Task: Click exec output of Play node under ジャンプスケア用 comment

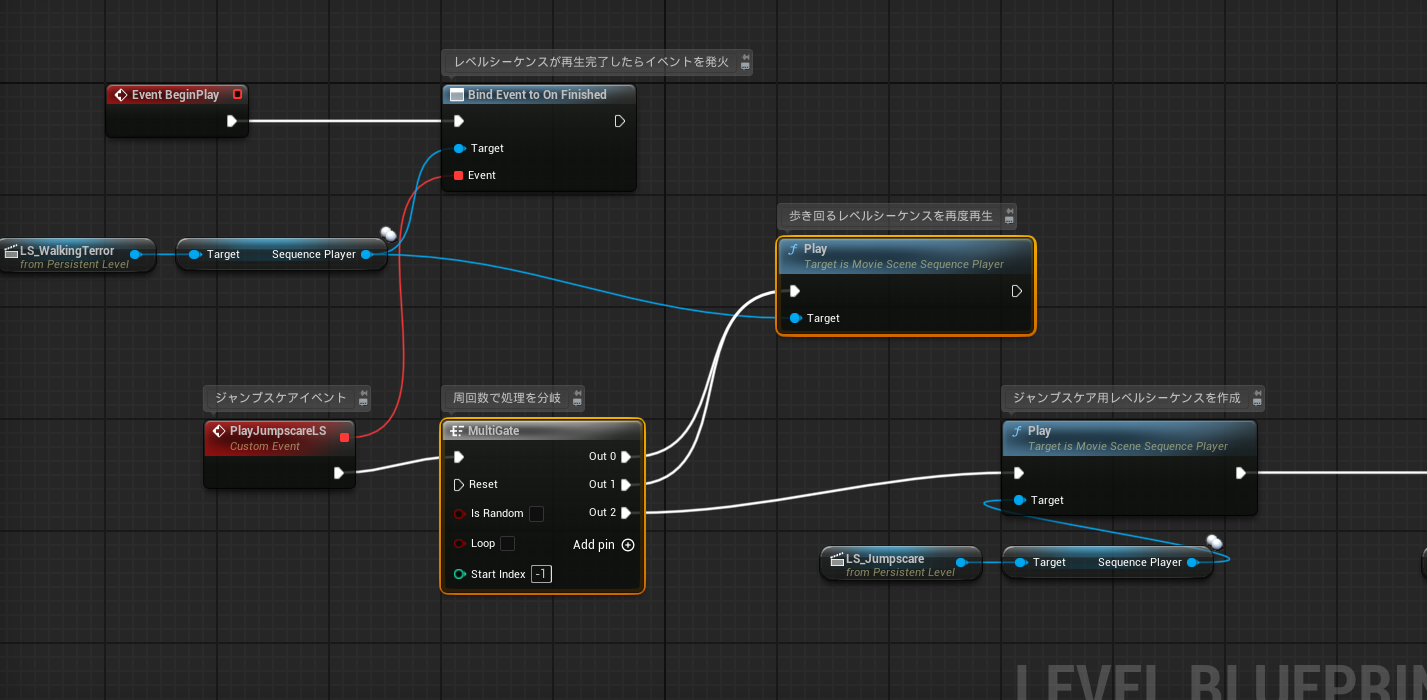Action: pyautogui.click(x=1241, y=473)
